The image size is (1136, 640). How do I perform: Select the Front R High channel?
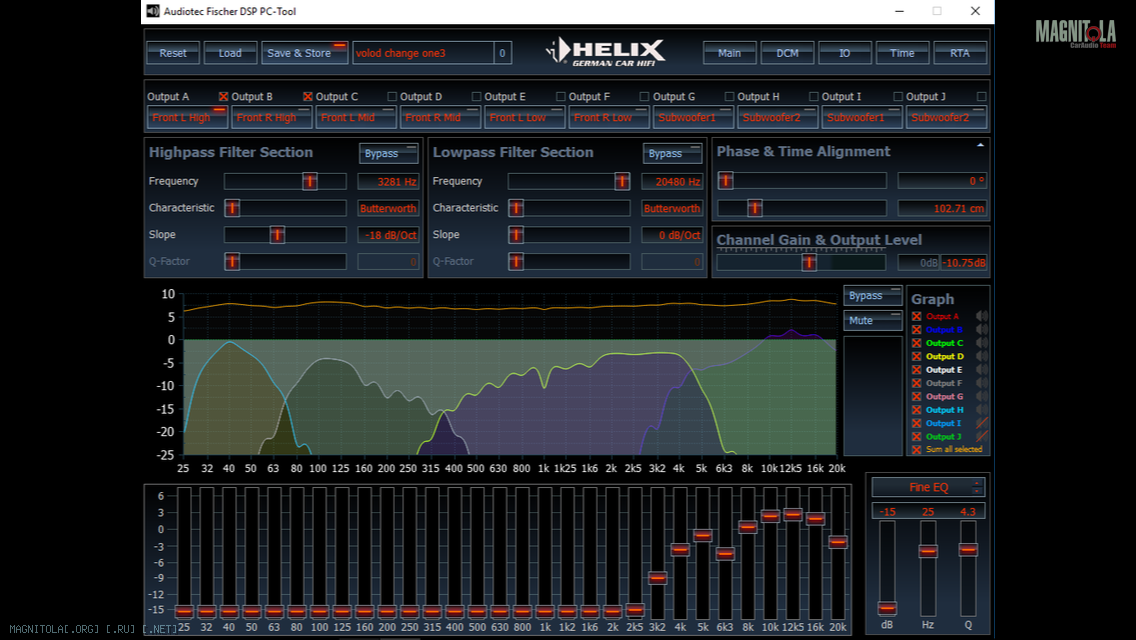tap(271, 117)
